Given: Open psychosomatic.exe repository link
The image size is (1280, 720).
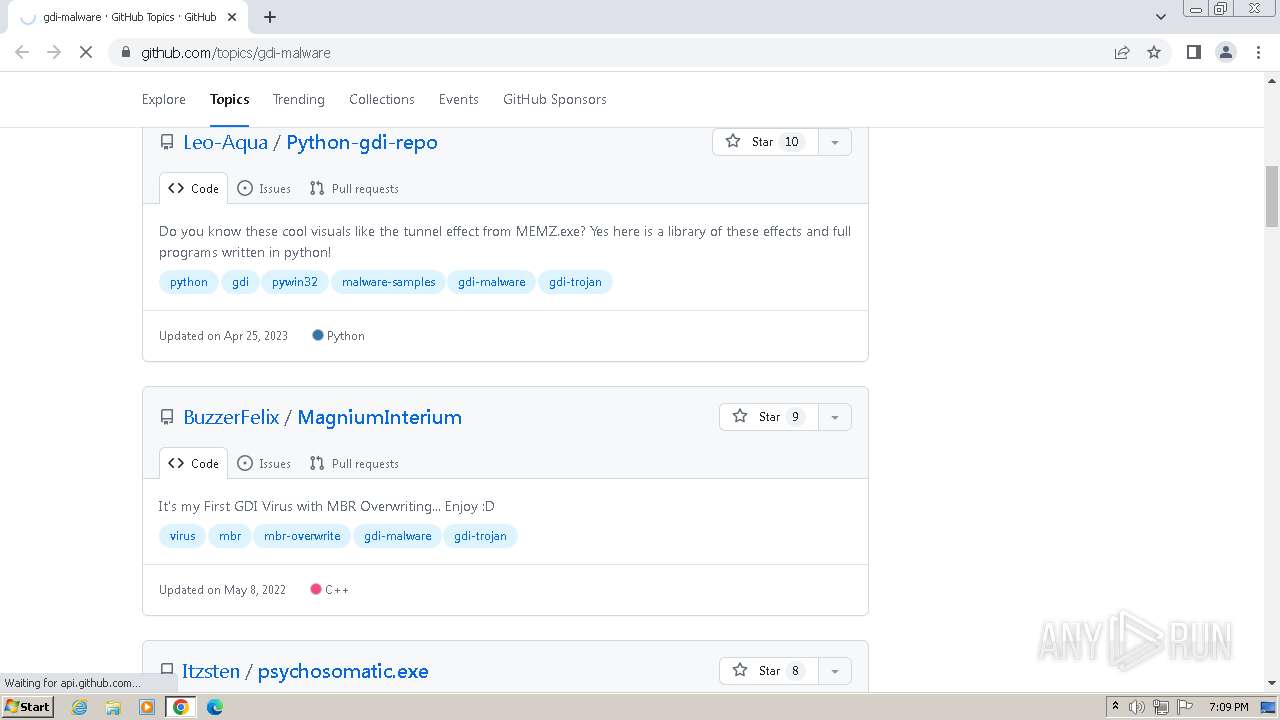Looking at the screenshot, I should pyautogui.click(x=343, y=671).
